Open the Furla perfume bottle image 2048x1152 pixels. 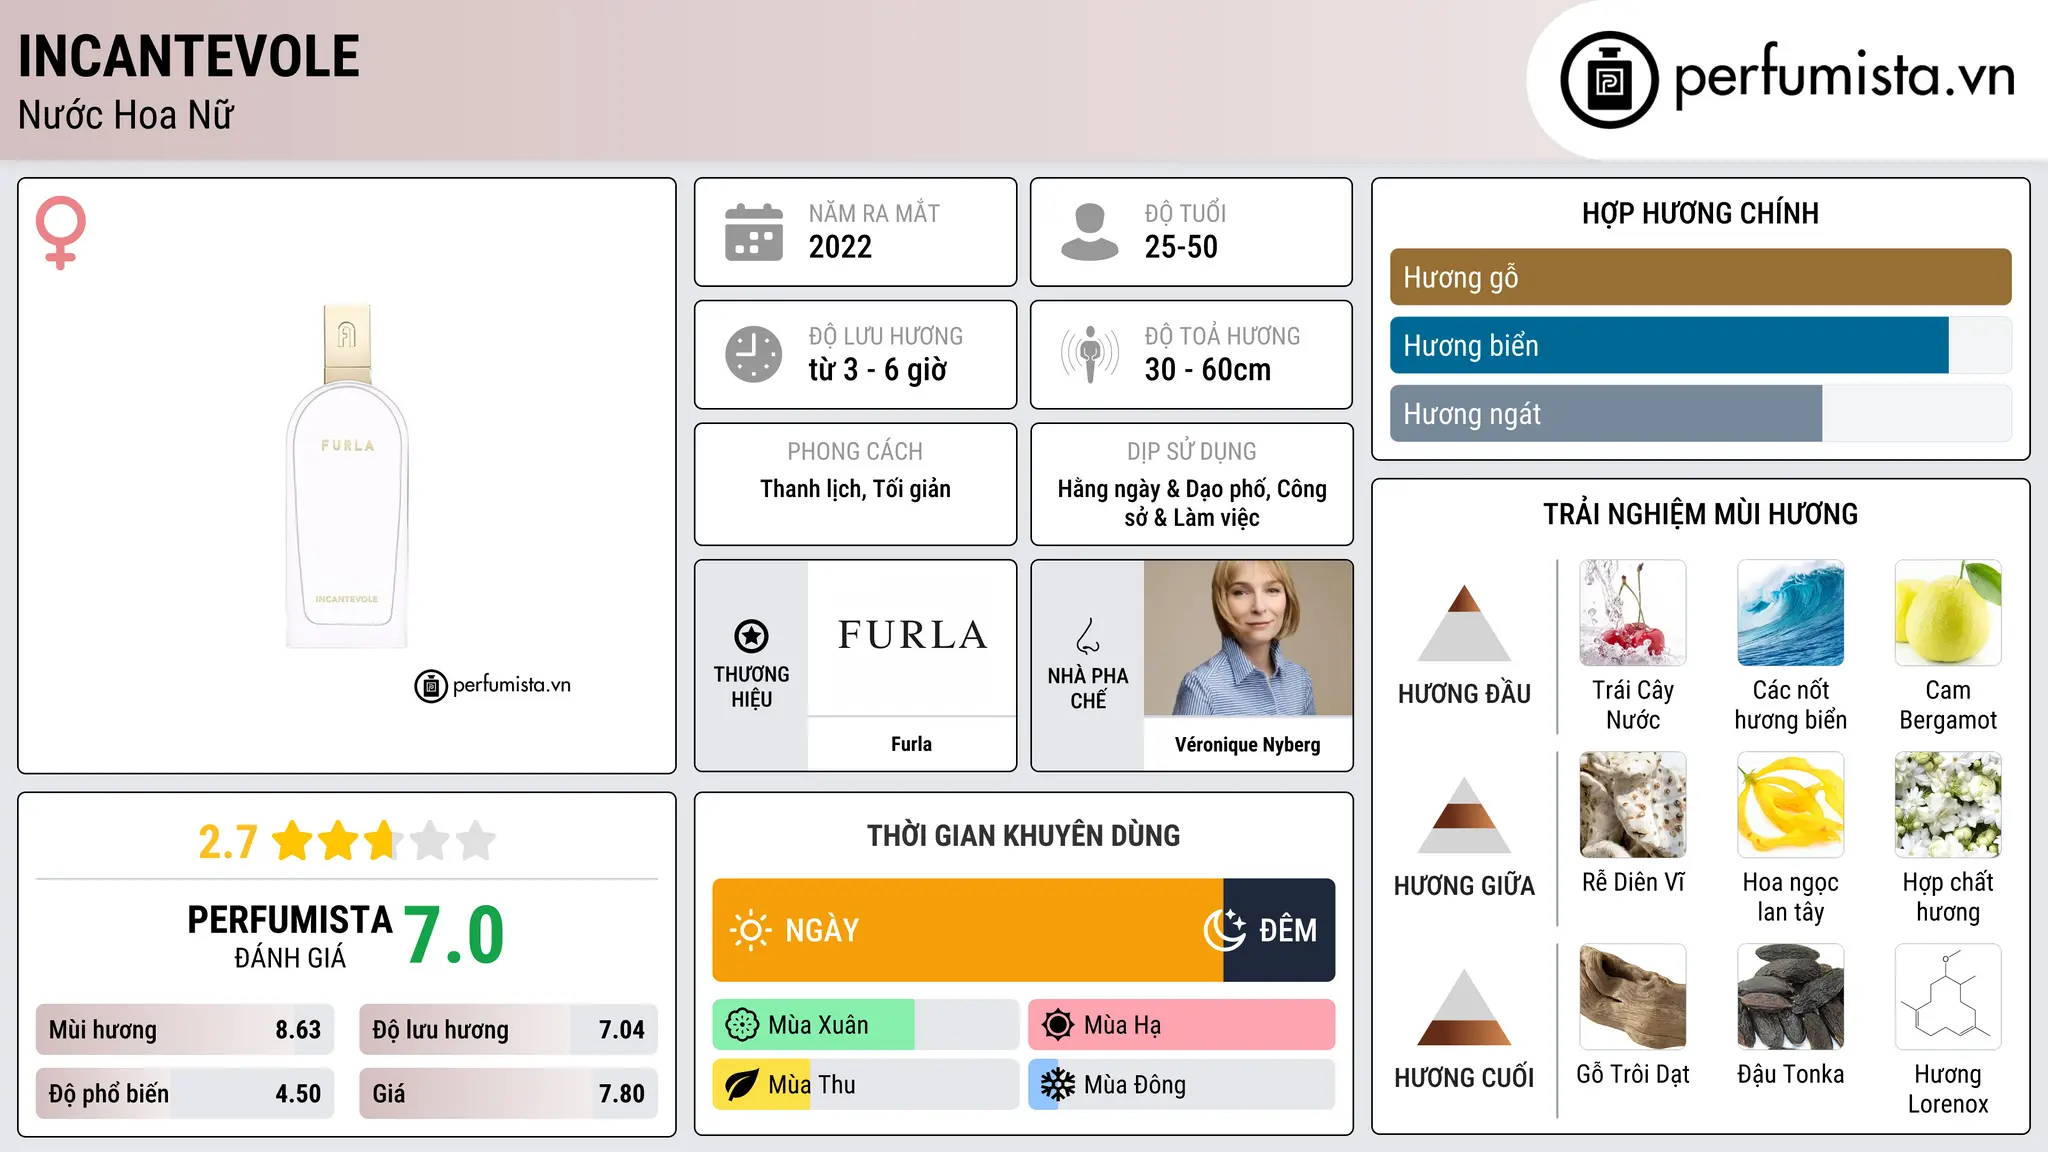(347, 477)
